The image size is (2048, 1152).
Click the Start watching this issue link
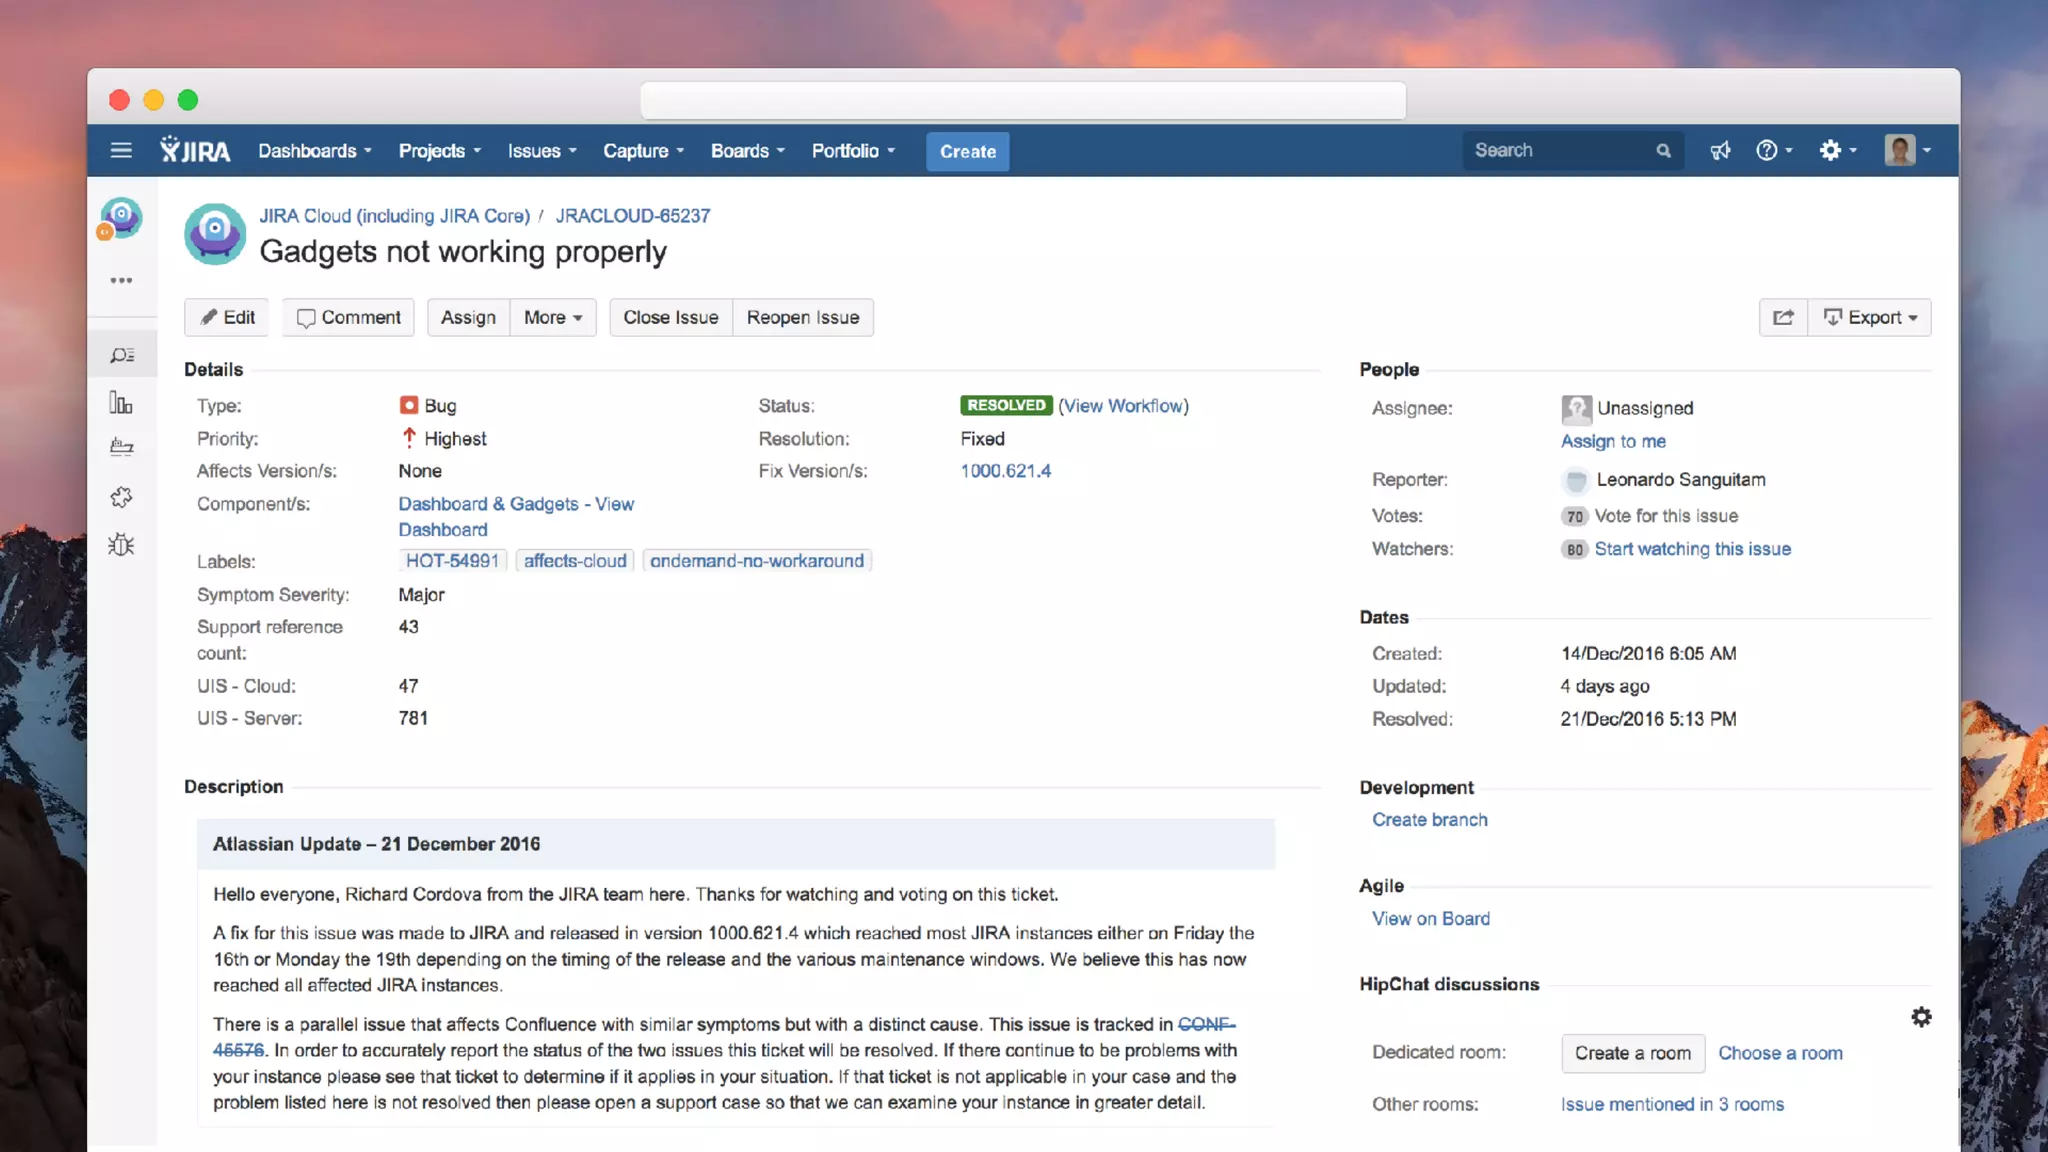[x=1692, y=549]
